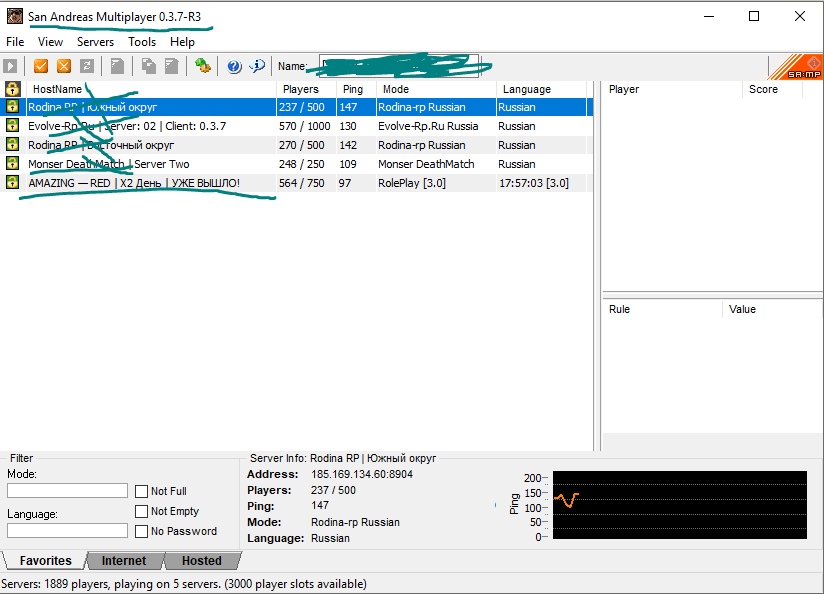Click the blue Help question mark icon
Screen dimensions: 824x594
234,66
